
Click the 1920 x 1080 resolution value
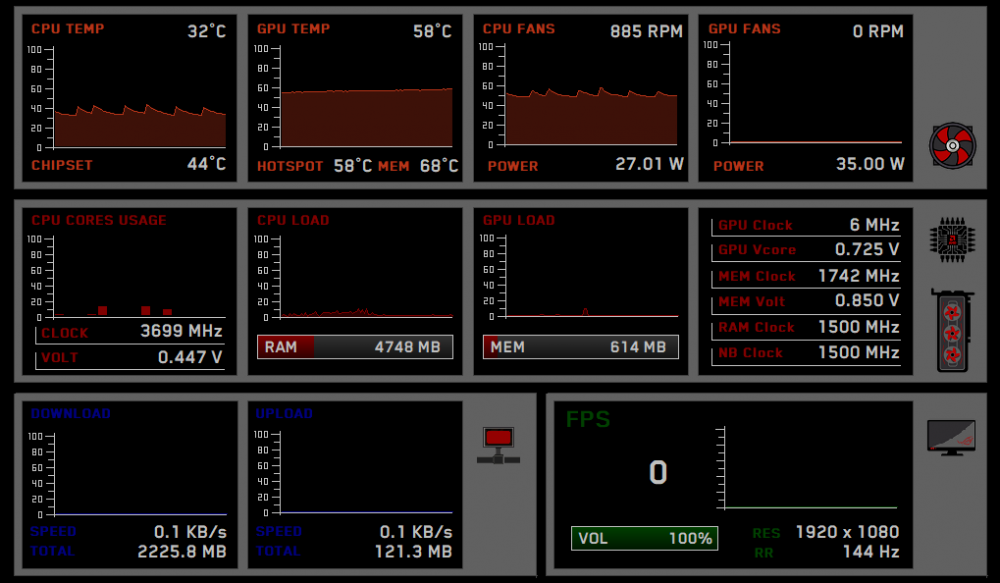coord(846,532)
